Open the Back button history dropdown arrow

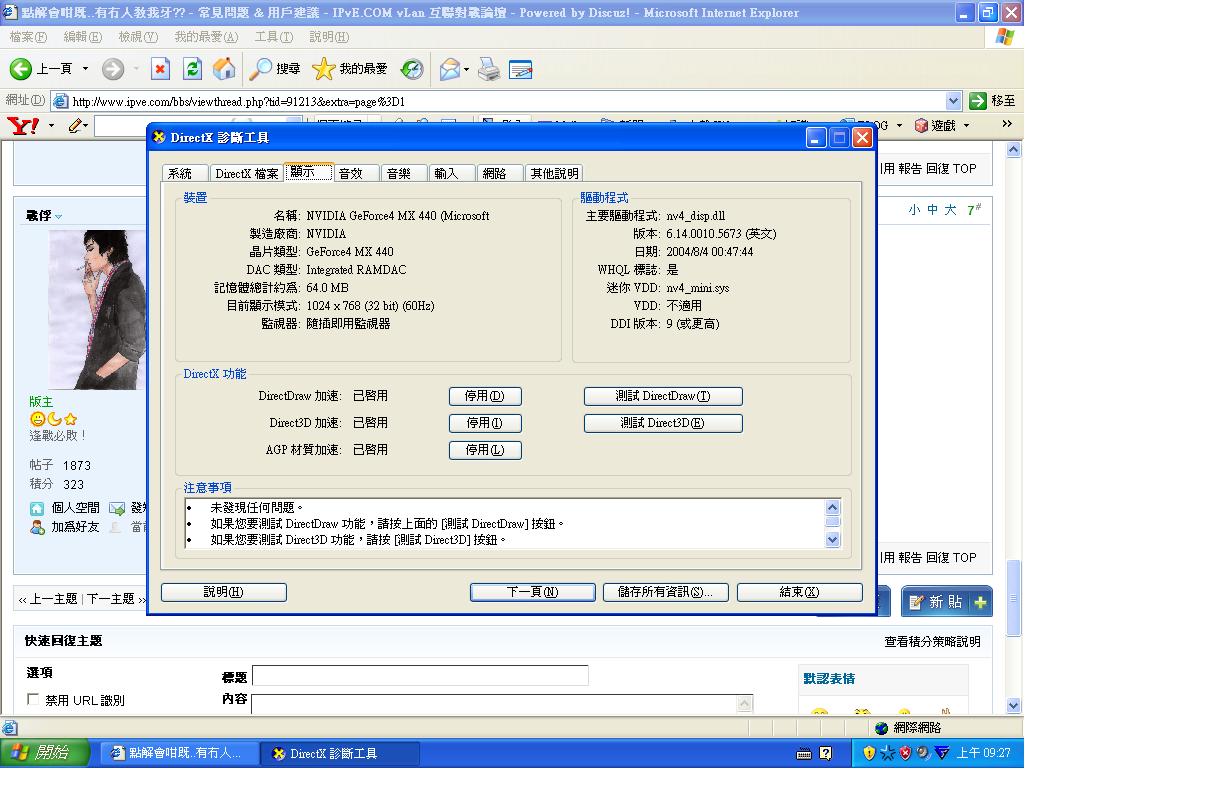pos(85,69)
